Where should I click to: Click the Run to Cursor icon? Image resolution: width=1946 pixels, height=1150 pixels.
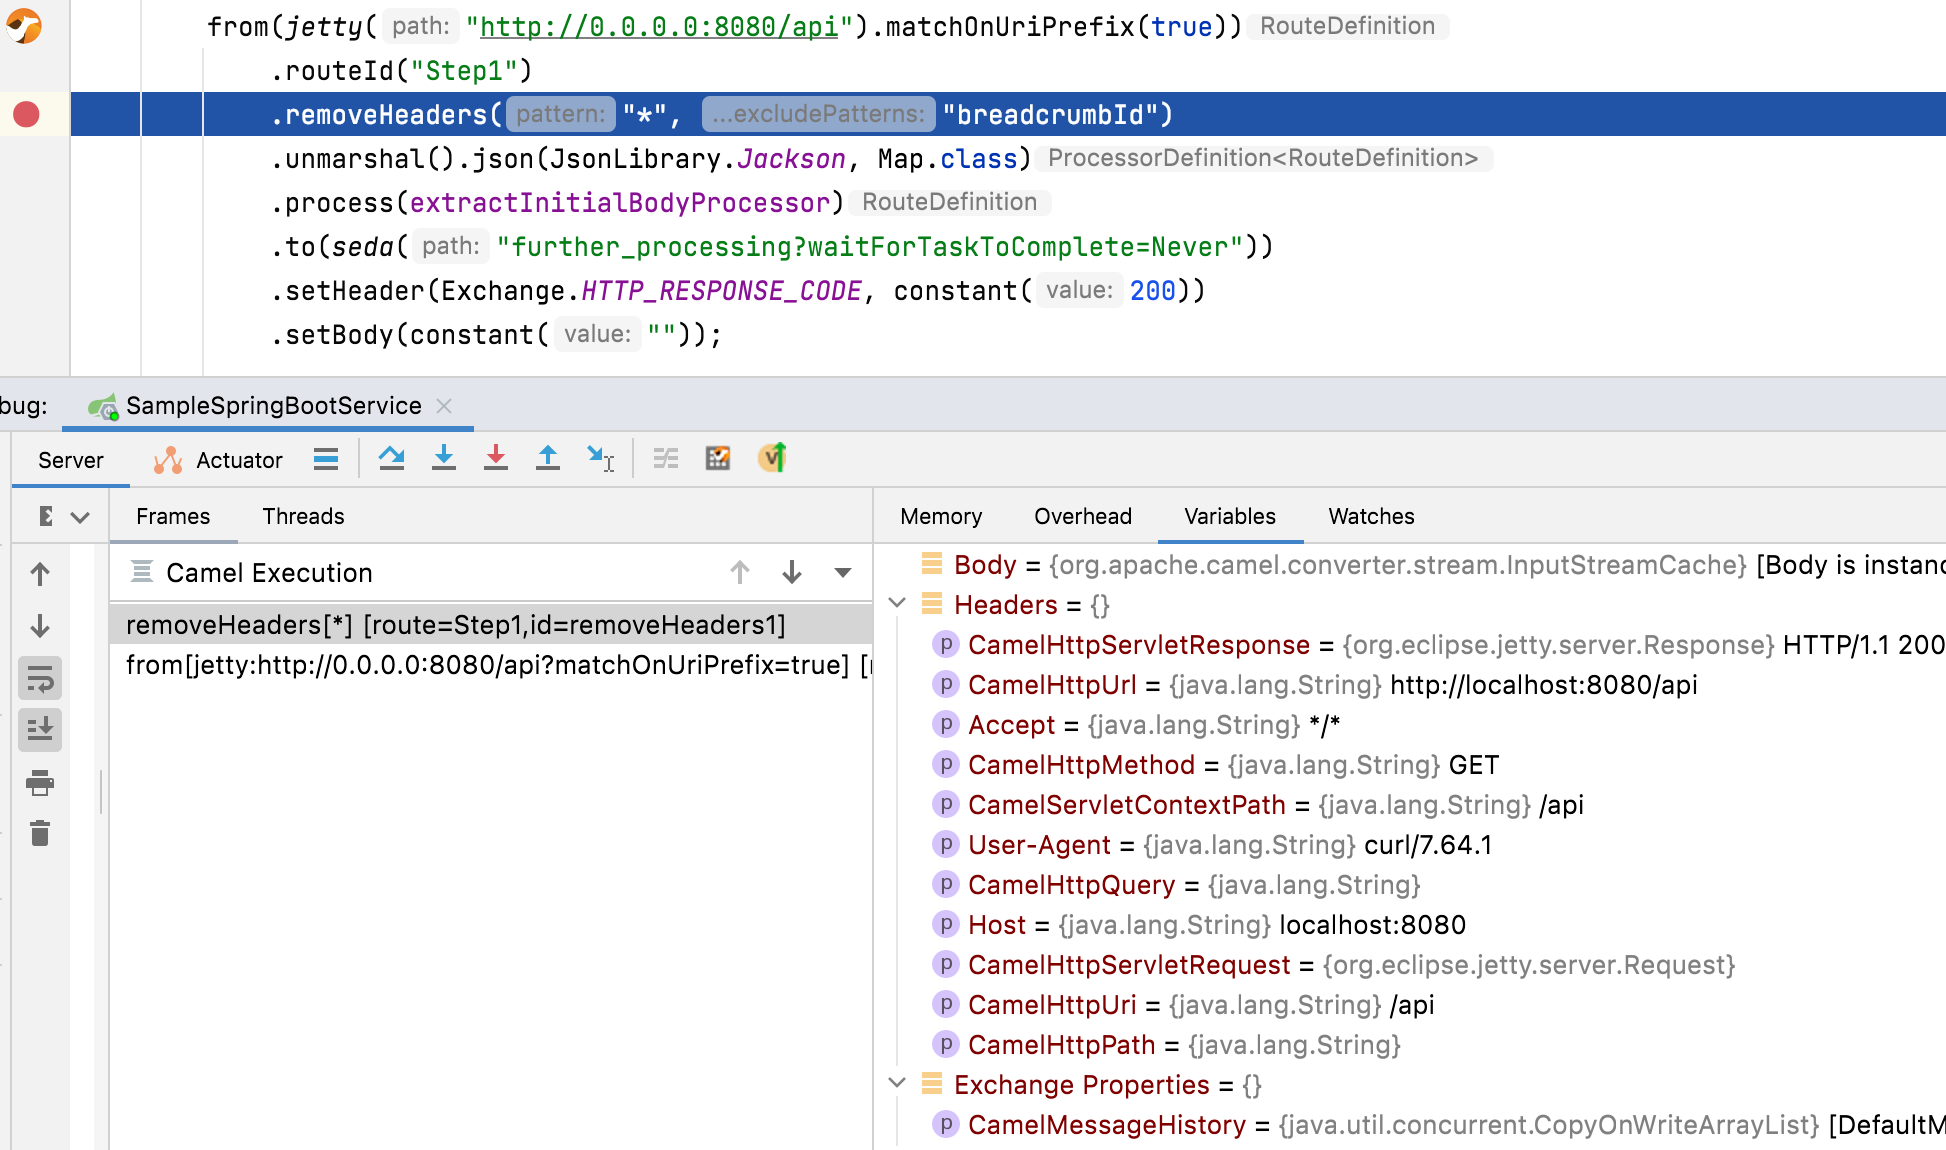pyautogui.click(x=600, y=459)
